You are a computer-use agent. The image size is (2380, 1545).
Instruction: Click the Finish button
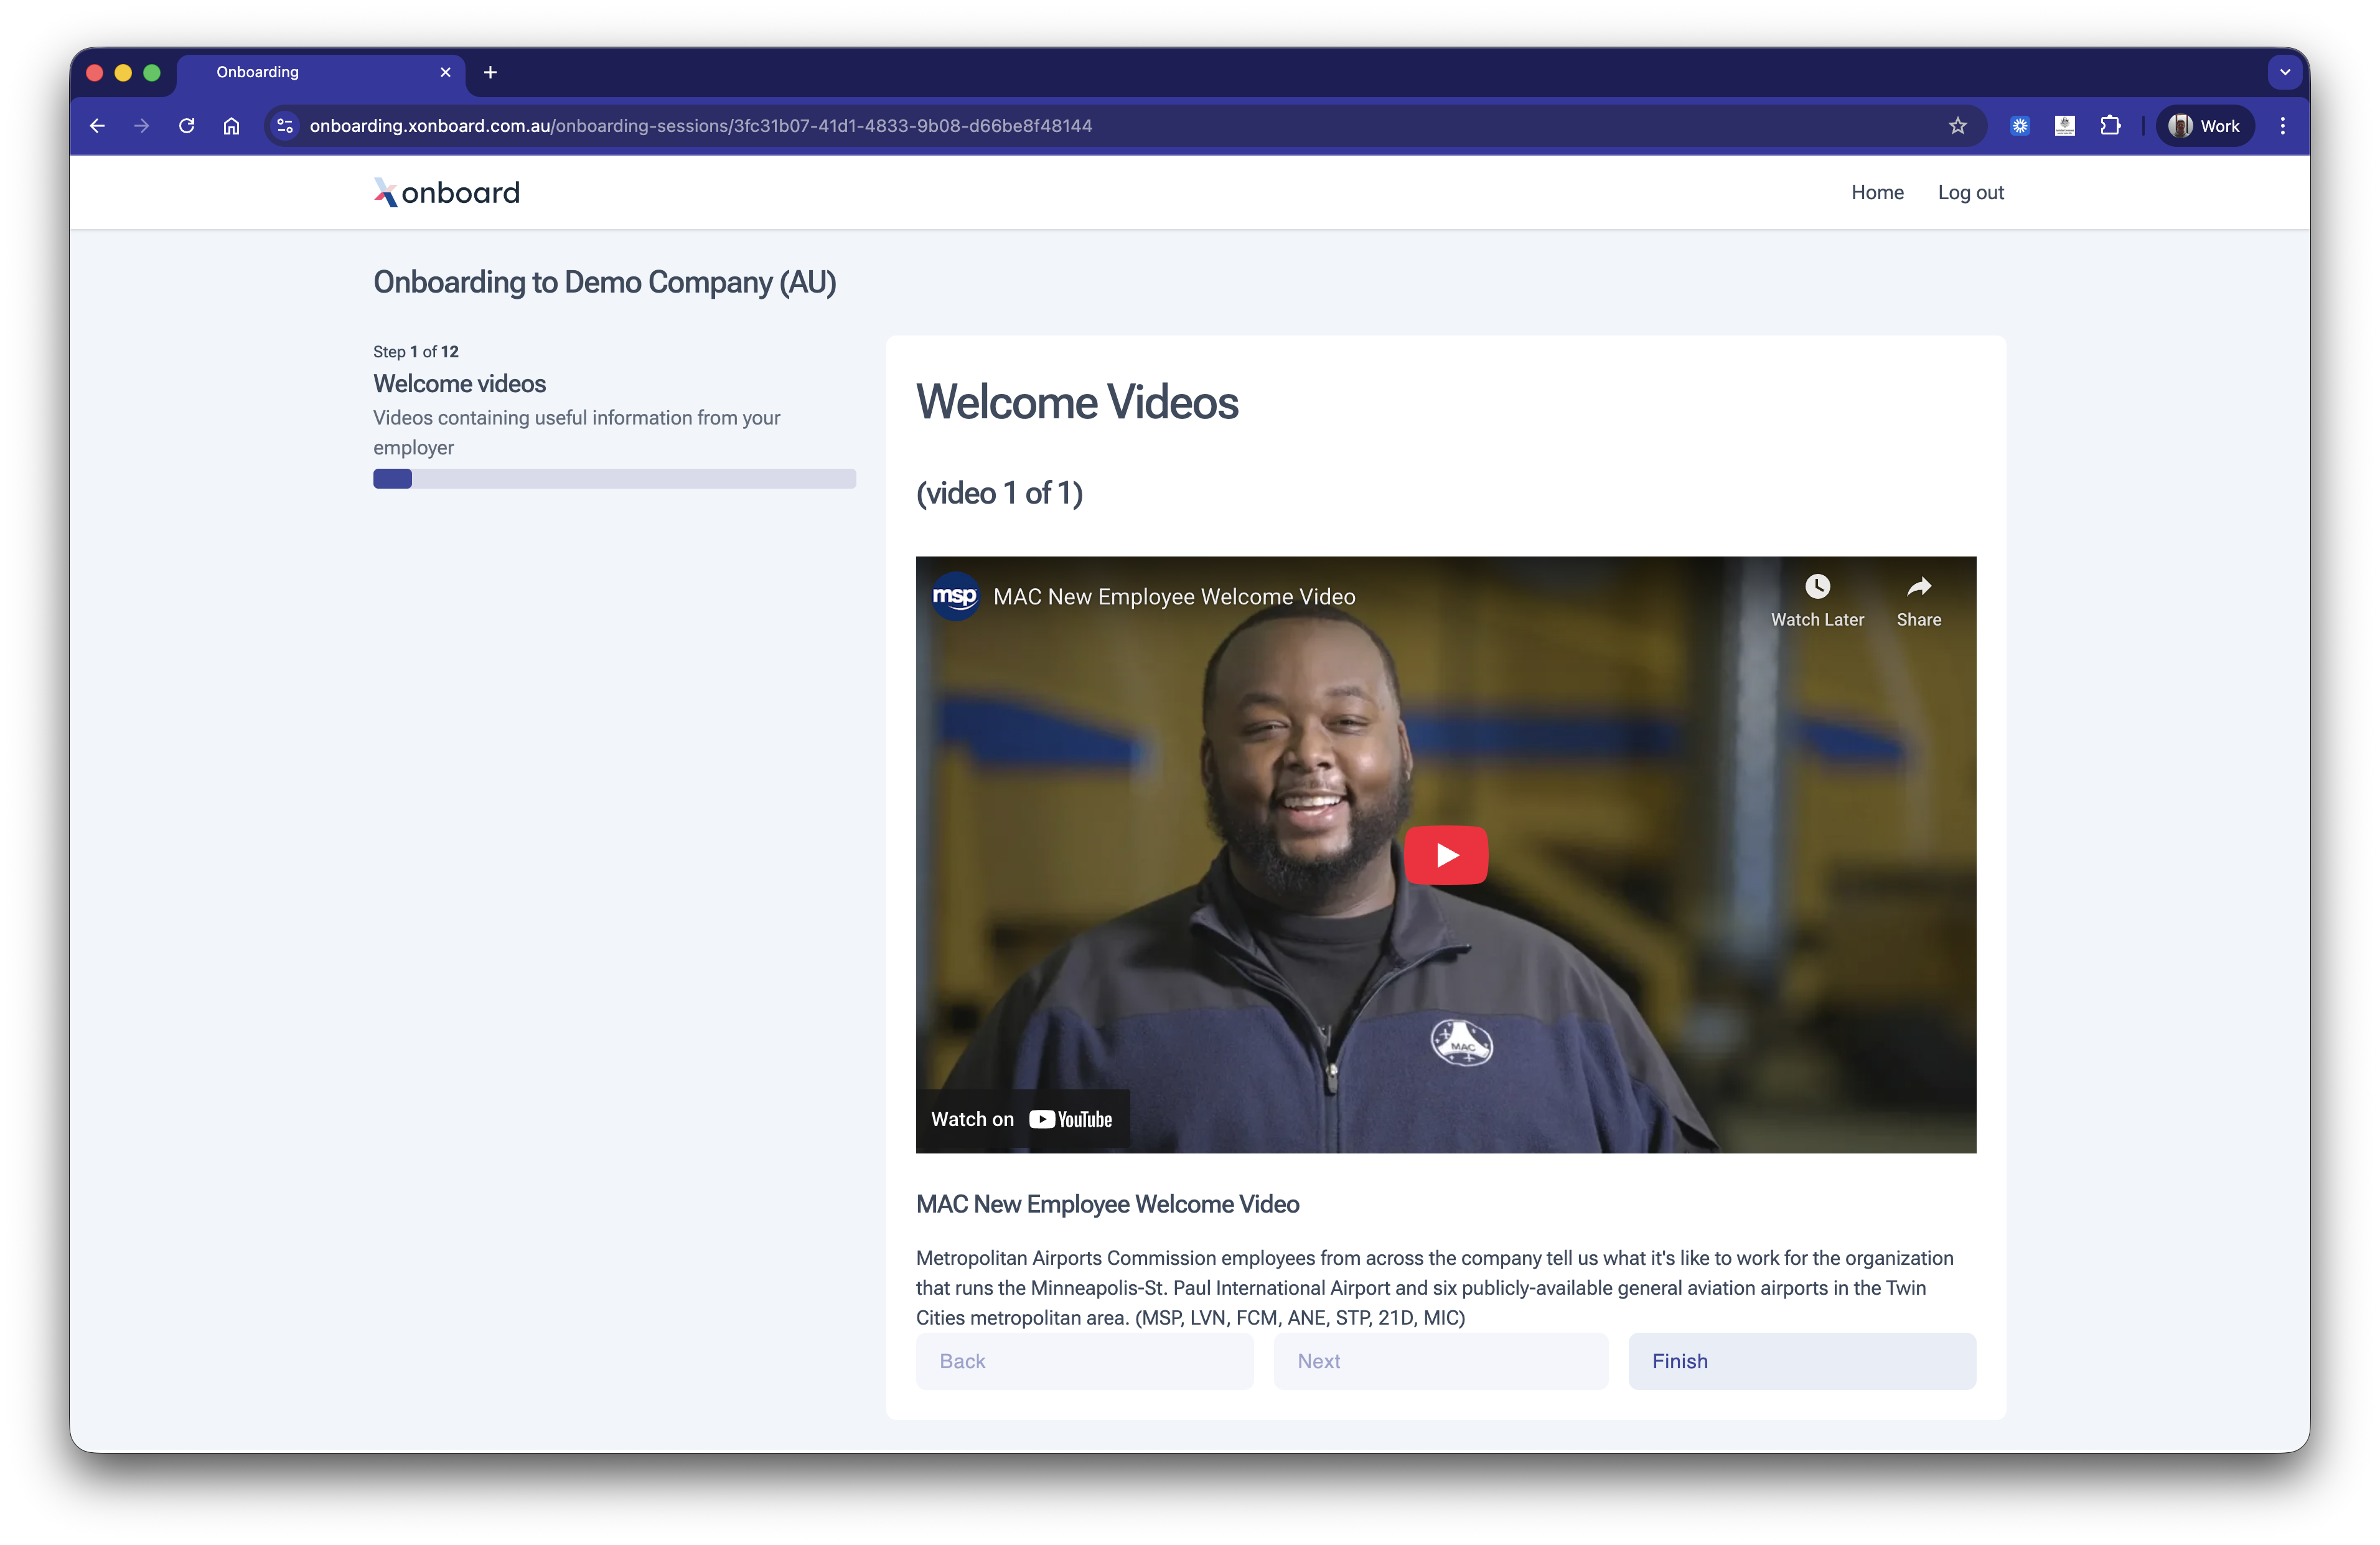pyautogui.click(x=1801, y=1361)
